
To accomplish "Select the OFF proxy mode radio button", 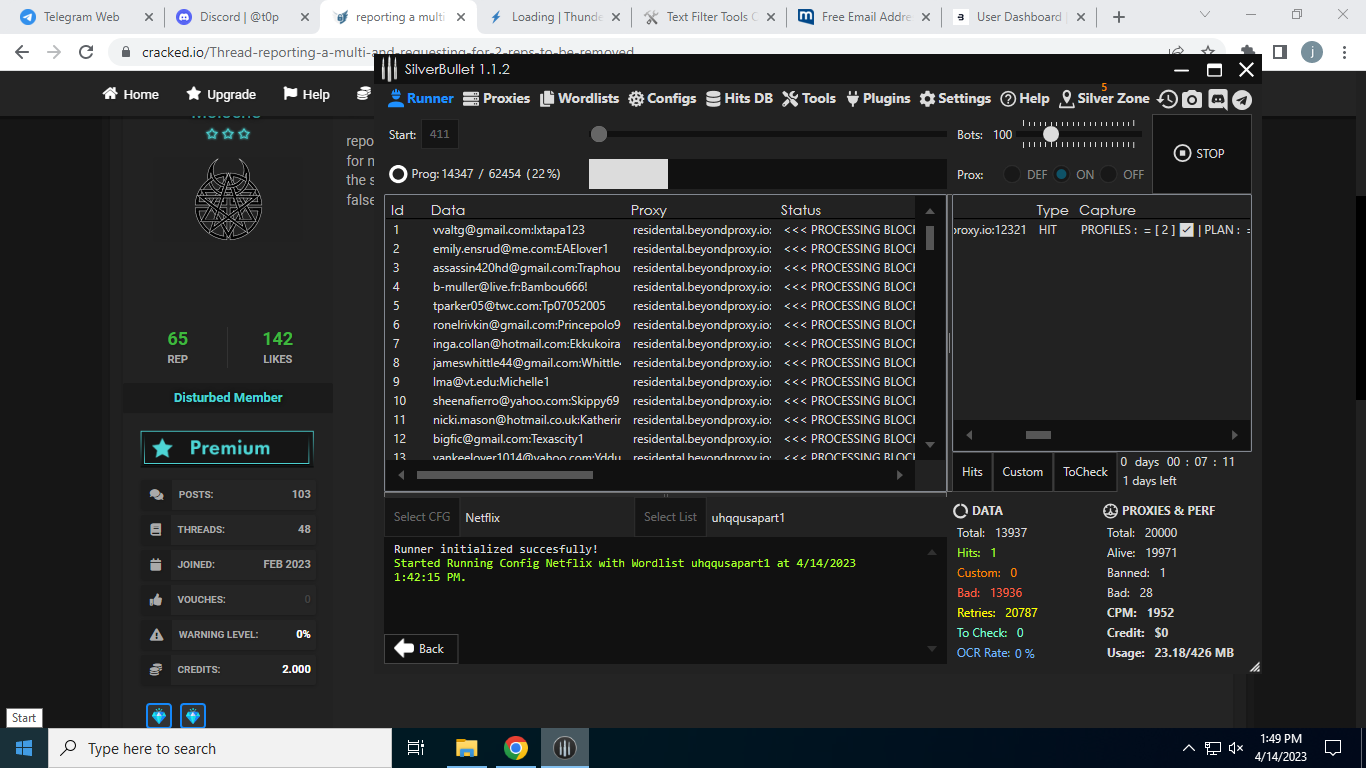I will click(x=1108, y=174).
